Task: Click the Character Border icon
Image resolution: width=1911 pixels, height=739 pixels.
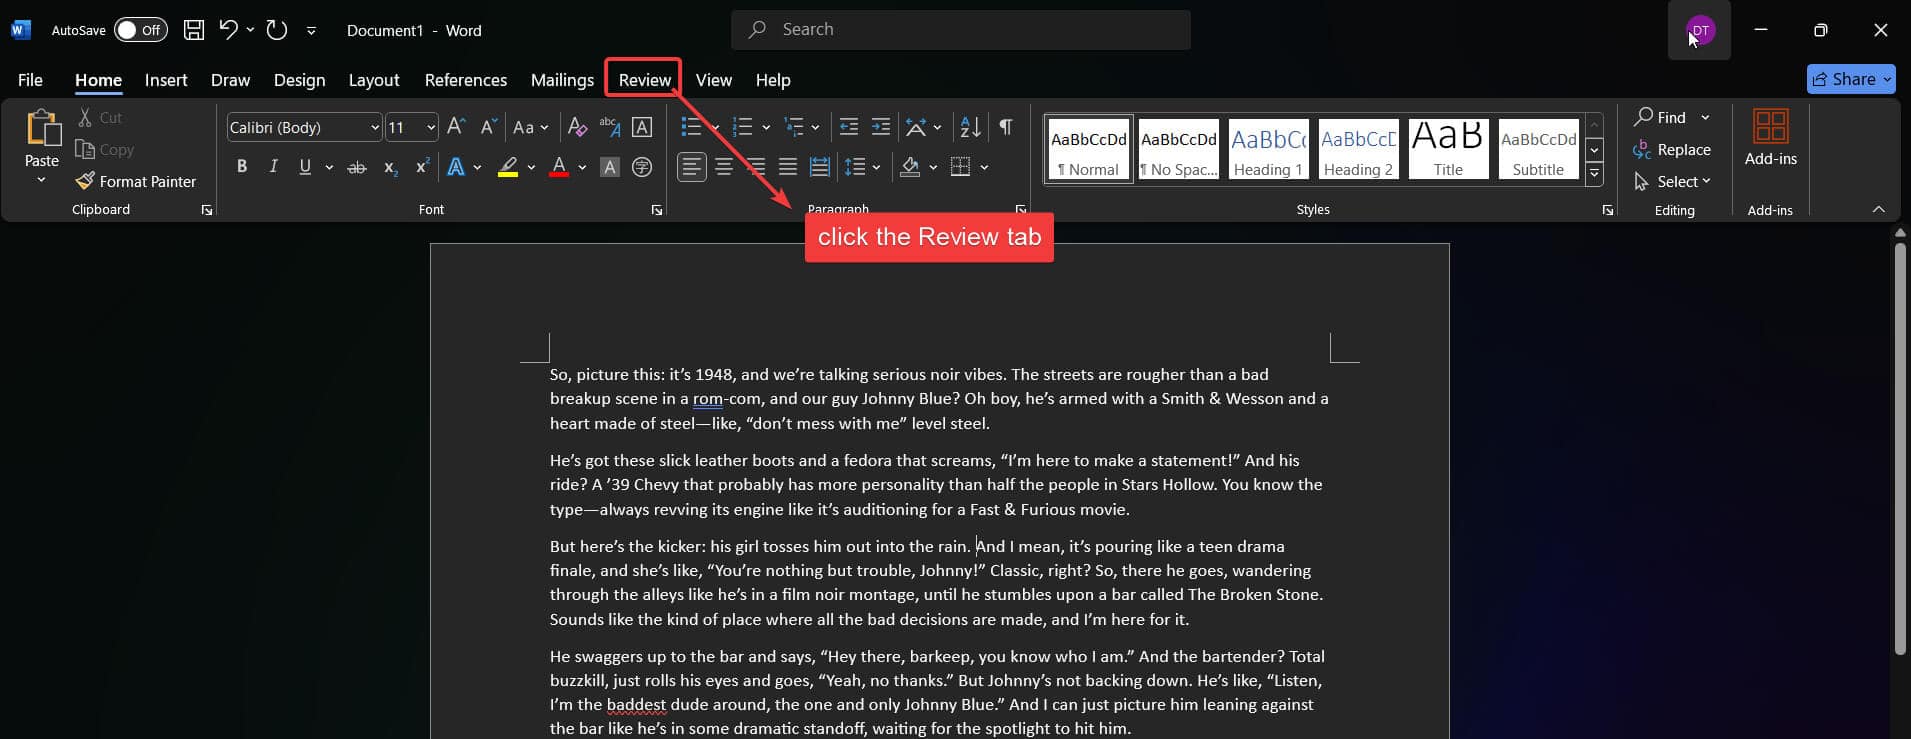Action: [x=642, y=127]
